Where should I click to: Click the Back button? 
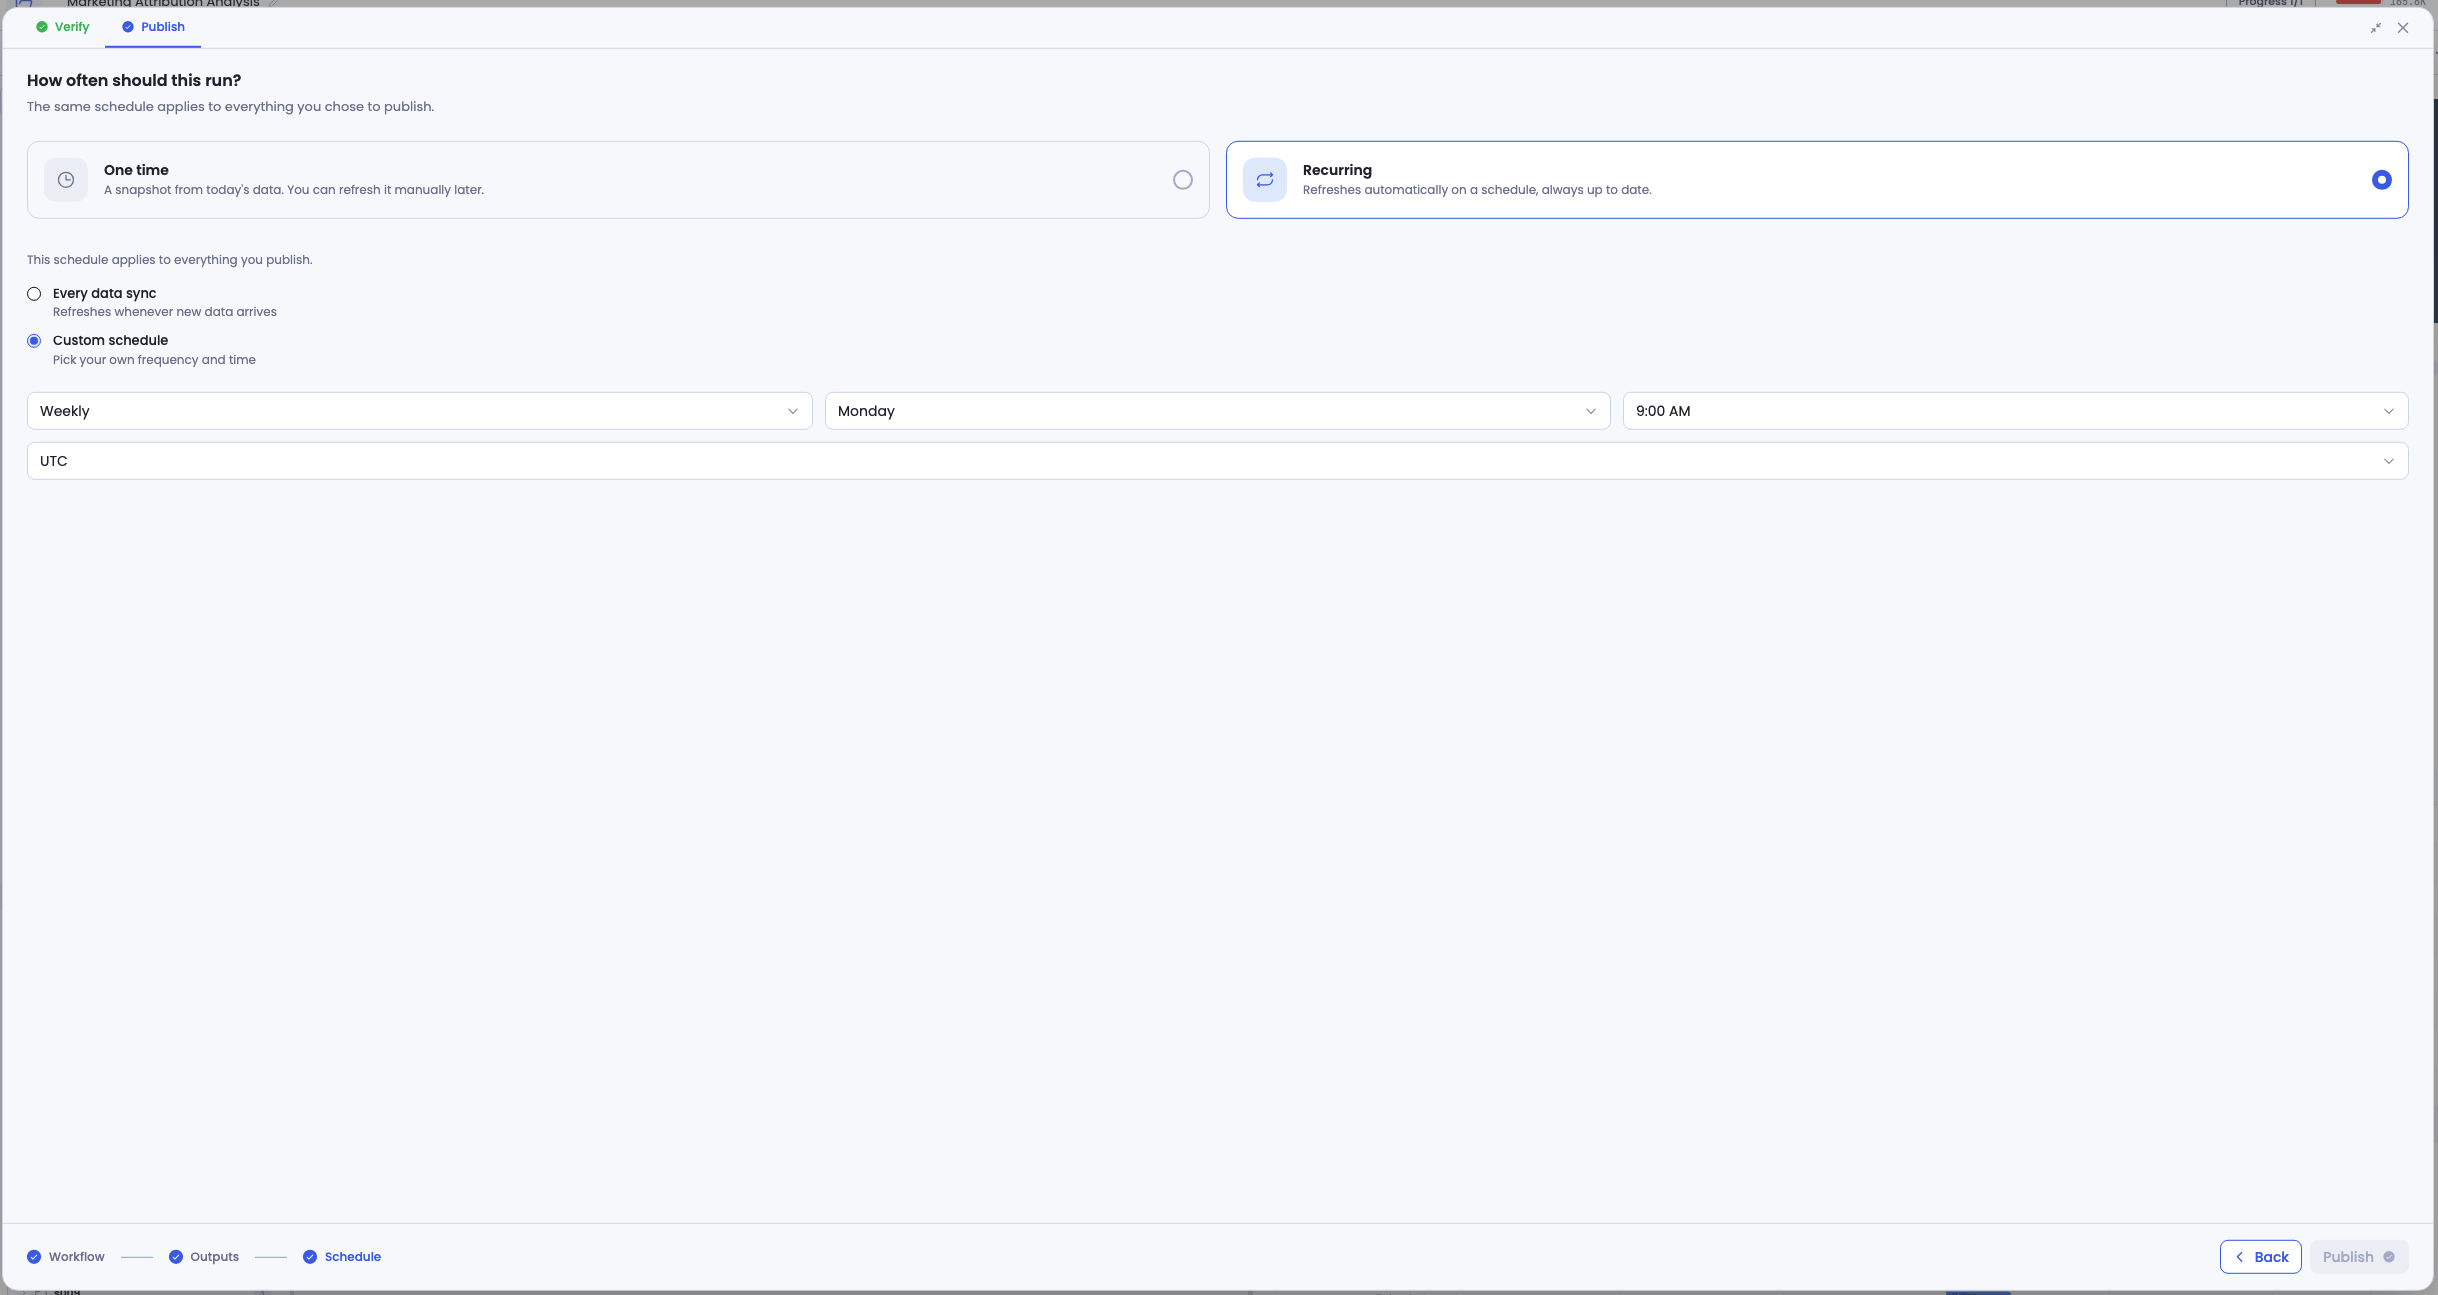point(2261,1257)
